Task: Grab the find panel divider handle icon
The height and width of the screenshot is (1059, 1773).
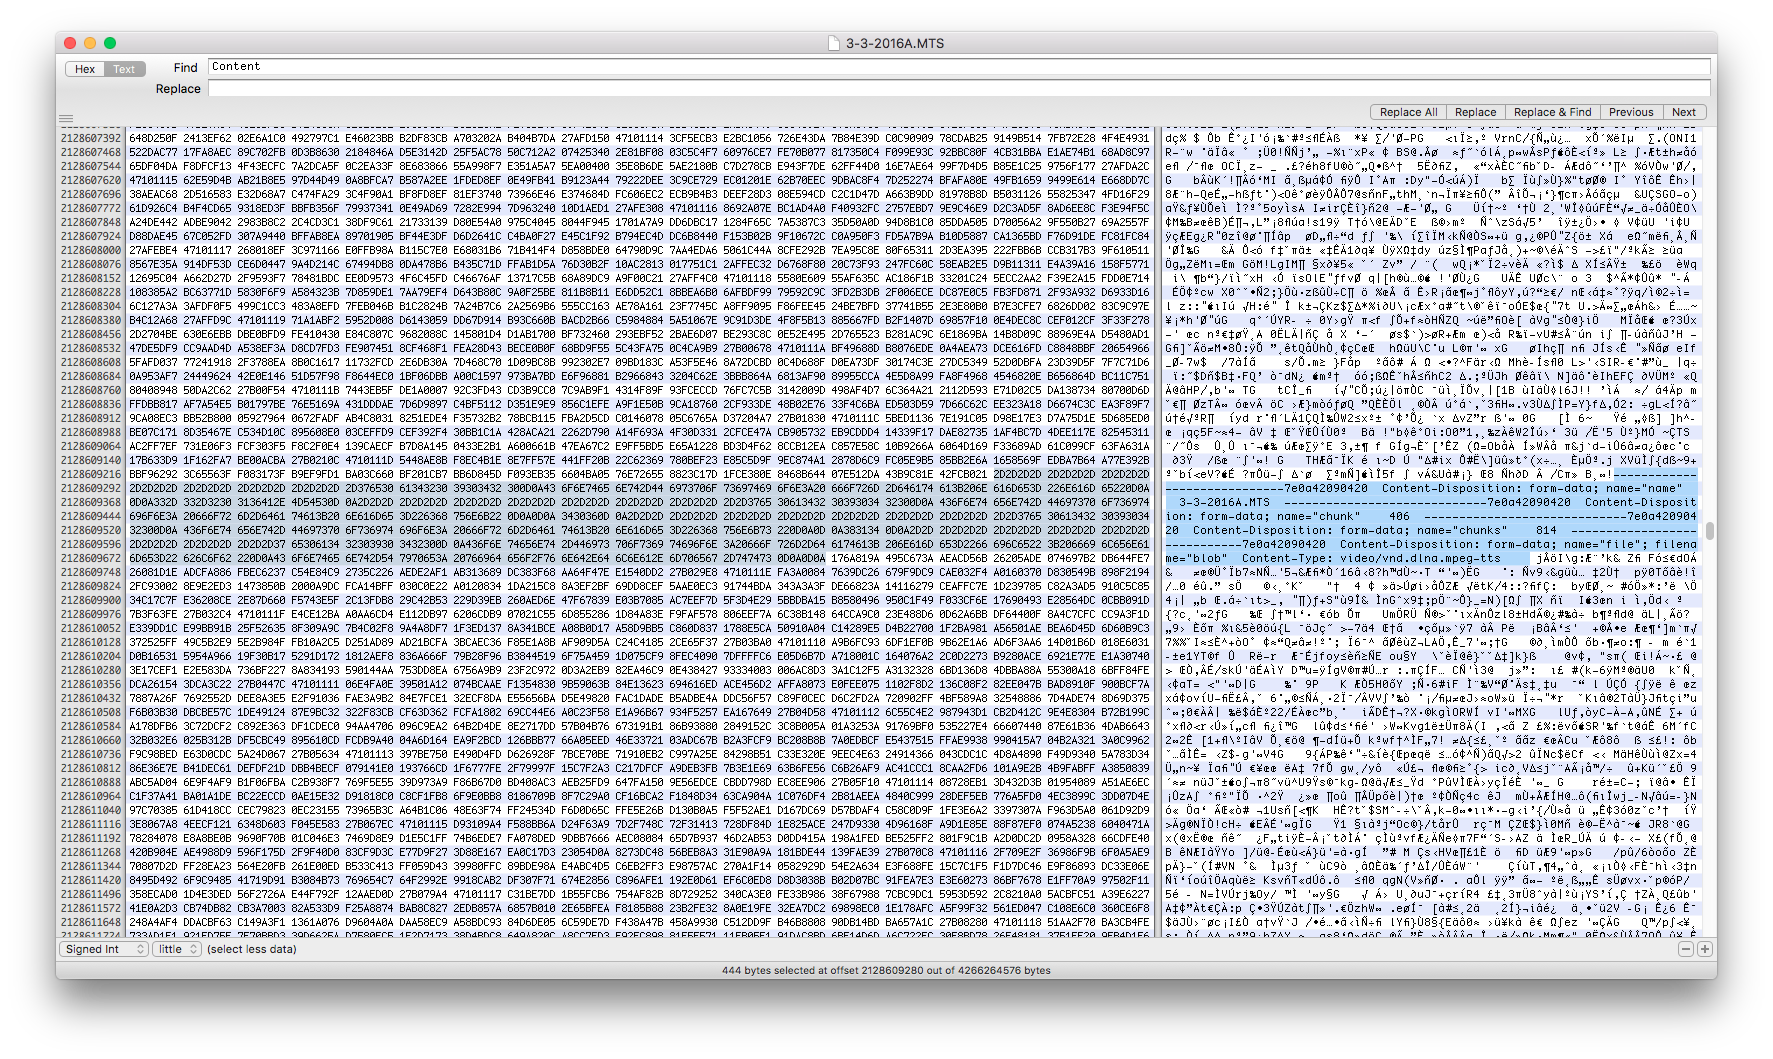Action: click(66, 119)
